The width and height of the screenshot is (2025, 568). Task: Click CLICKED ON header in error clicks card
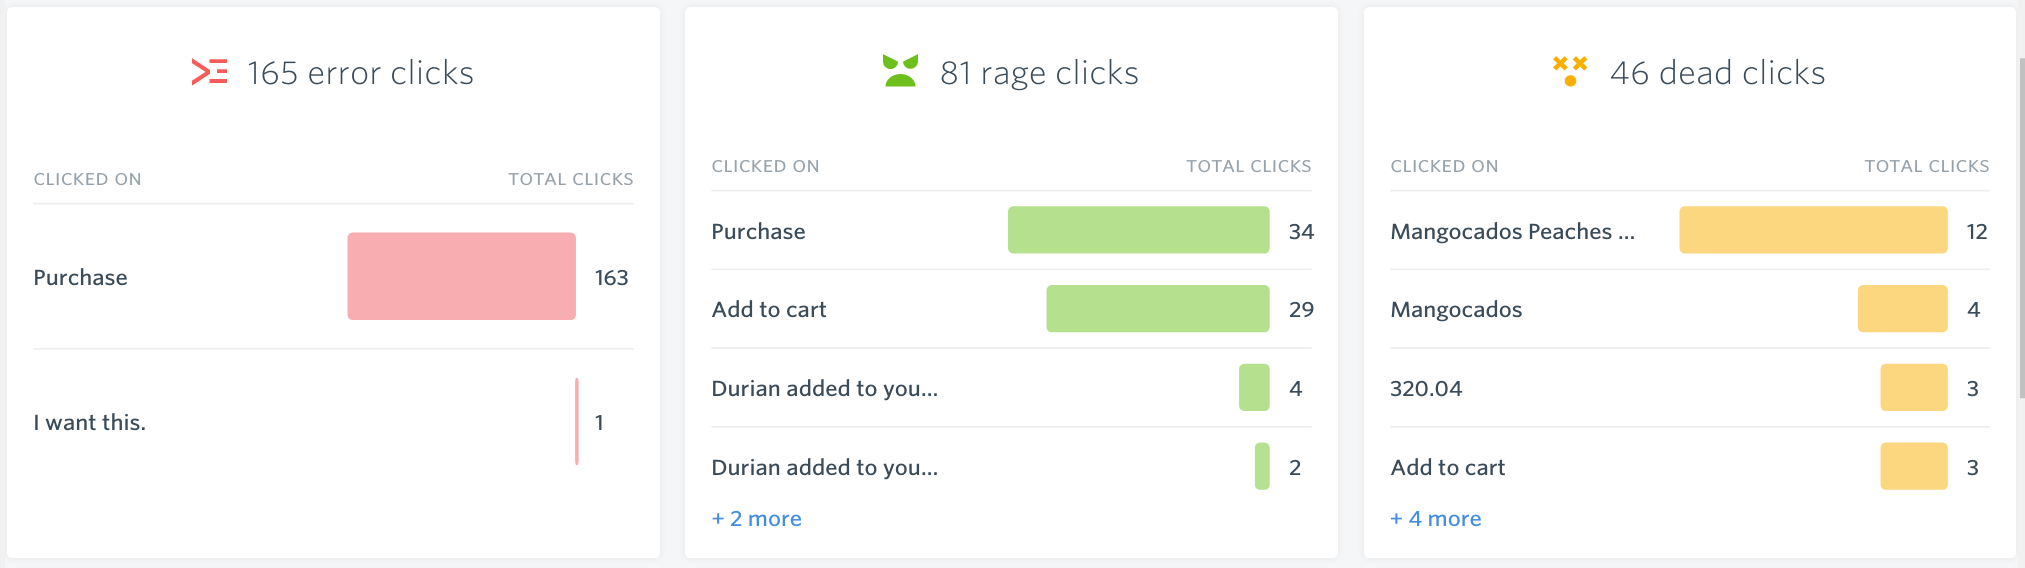click(x=87, y=179)
